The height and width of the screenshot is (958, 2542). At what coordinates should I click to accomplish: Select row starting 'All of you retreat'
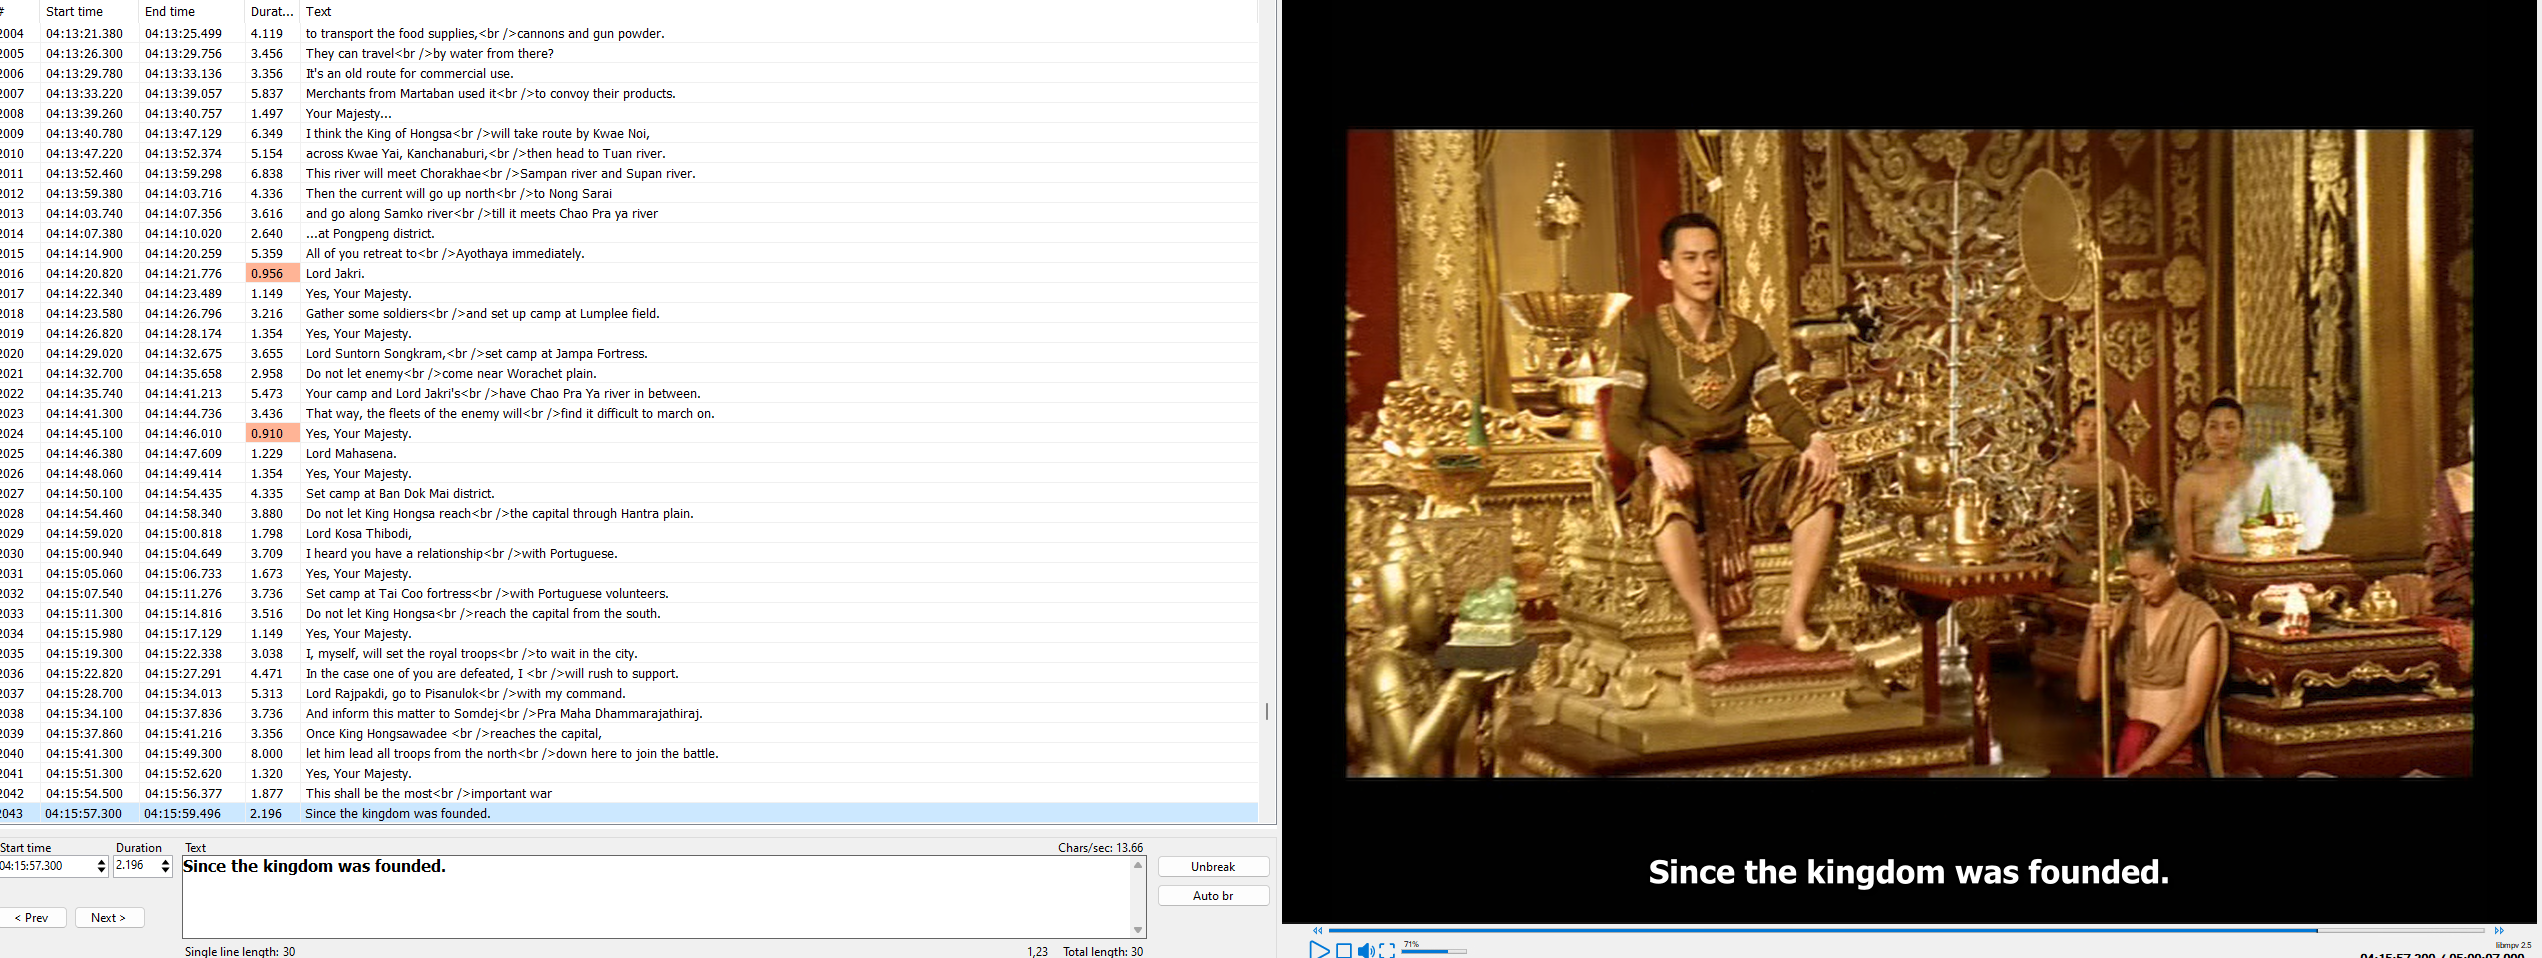pyautogui.click(x=628, y=254)
